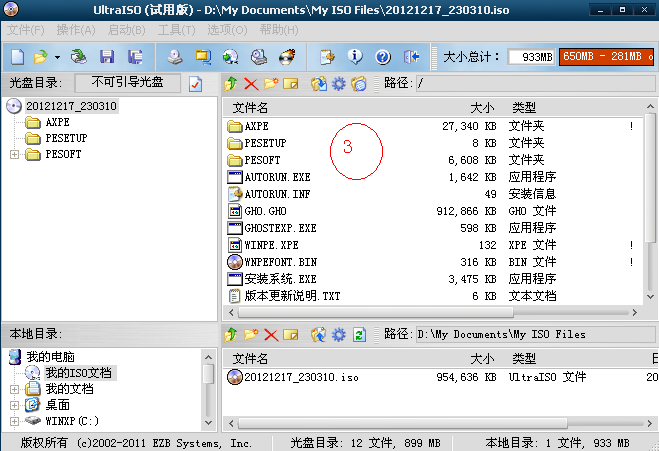Click the folder view icon right of disc gear
This screenshot has height=451, width=659.
click(x=359, y=84)
